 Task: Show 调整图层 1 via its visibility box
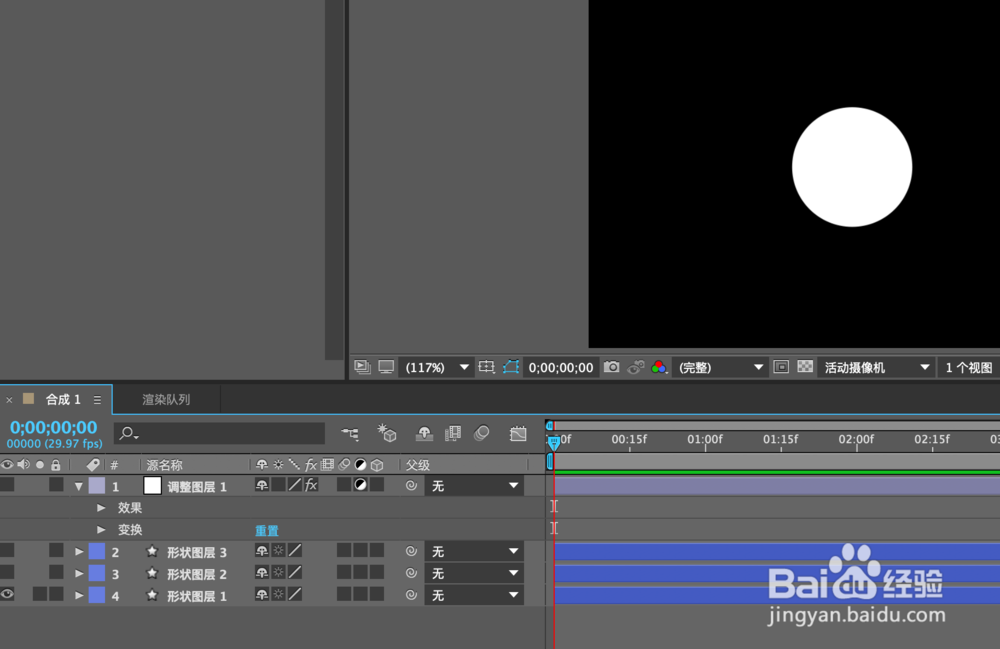click(7, 485)
